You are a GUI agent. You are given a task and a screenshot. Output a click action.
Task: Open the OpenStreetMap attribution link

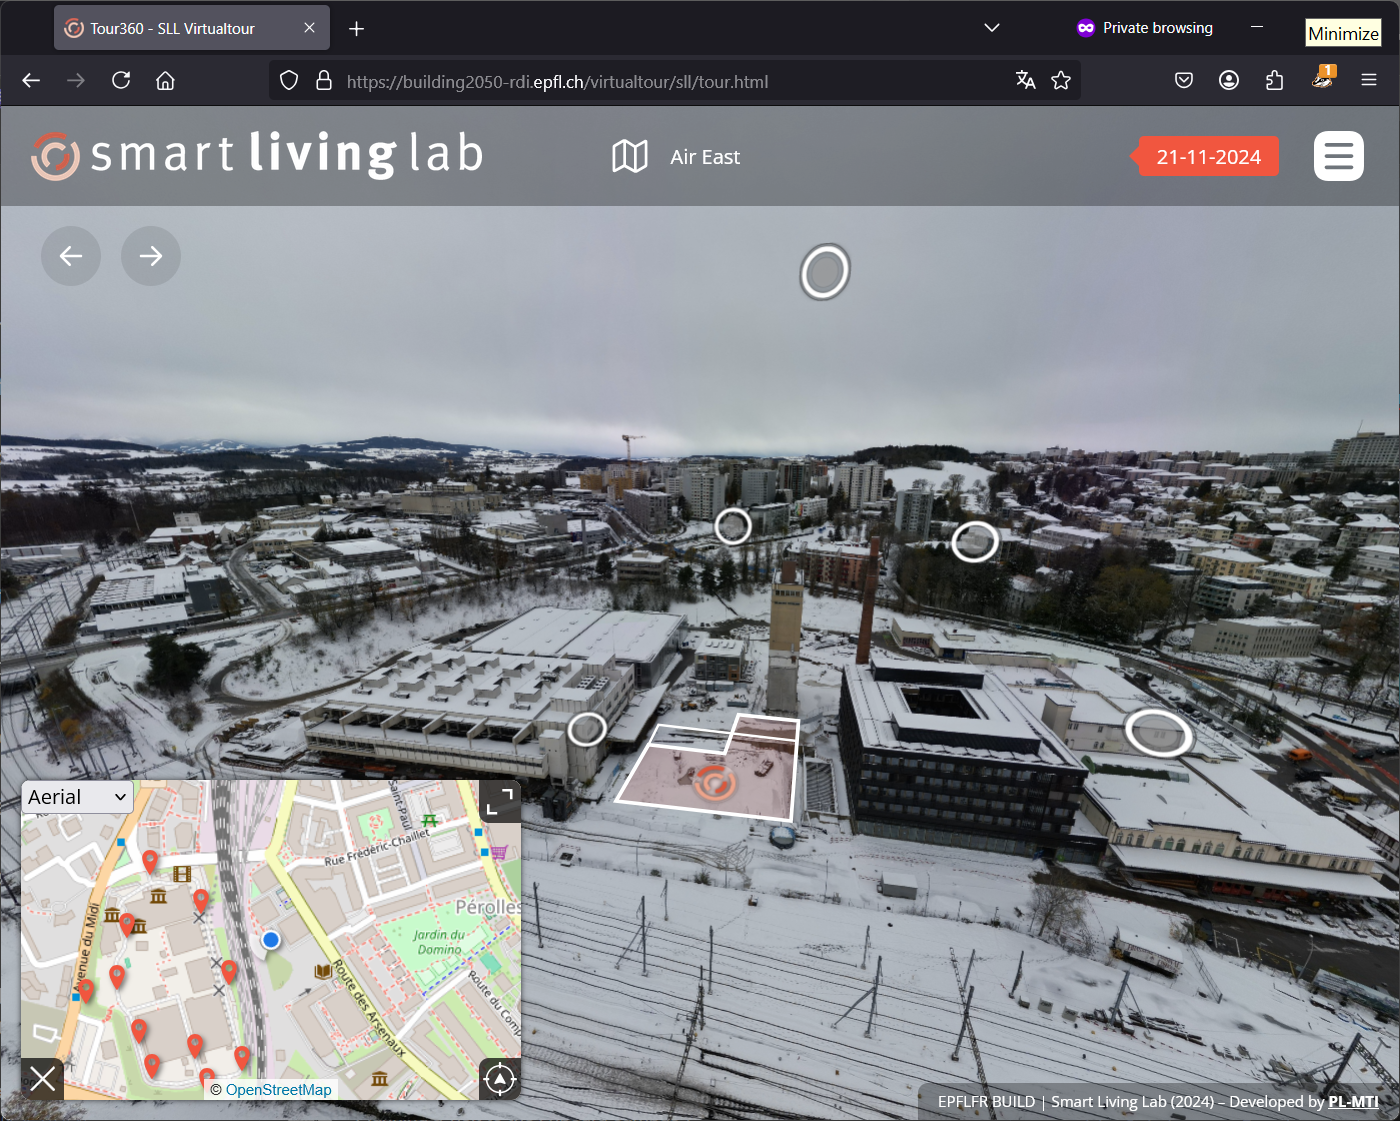tap(278, 1090)
